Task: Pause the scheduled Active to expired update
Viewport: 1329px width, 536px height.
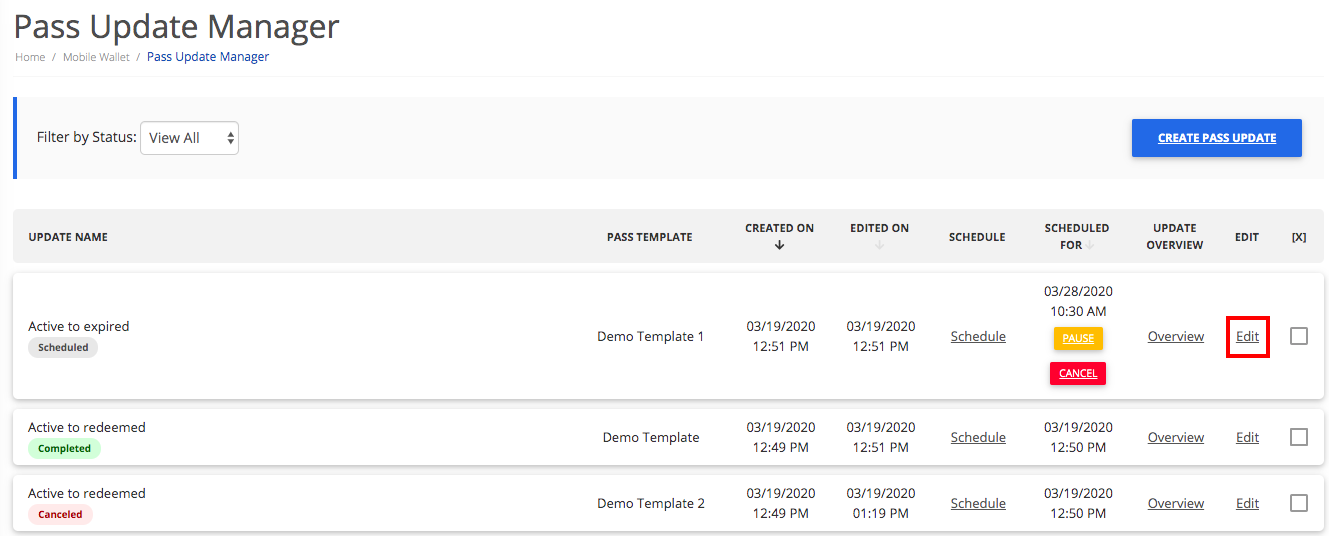Action: (x=1077, y=338)
